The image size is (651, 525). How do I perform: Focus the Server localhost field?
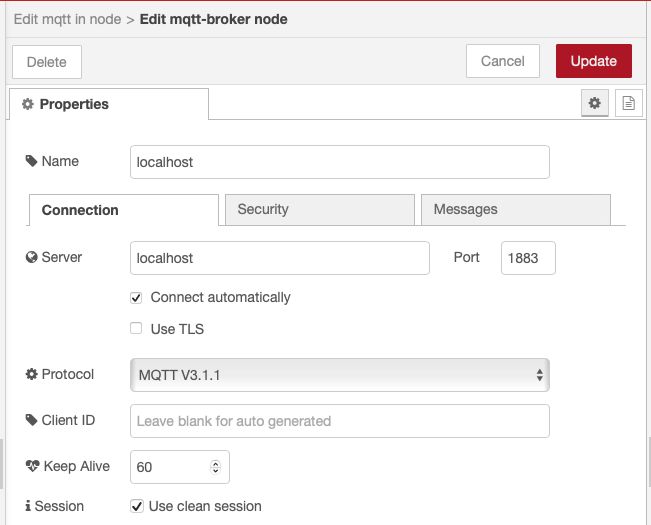[x=280, y=258]
